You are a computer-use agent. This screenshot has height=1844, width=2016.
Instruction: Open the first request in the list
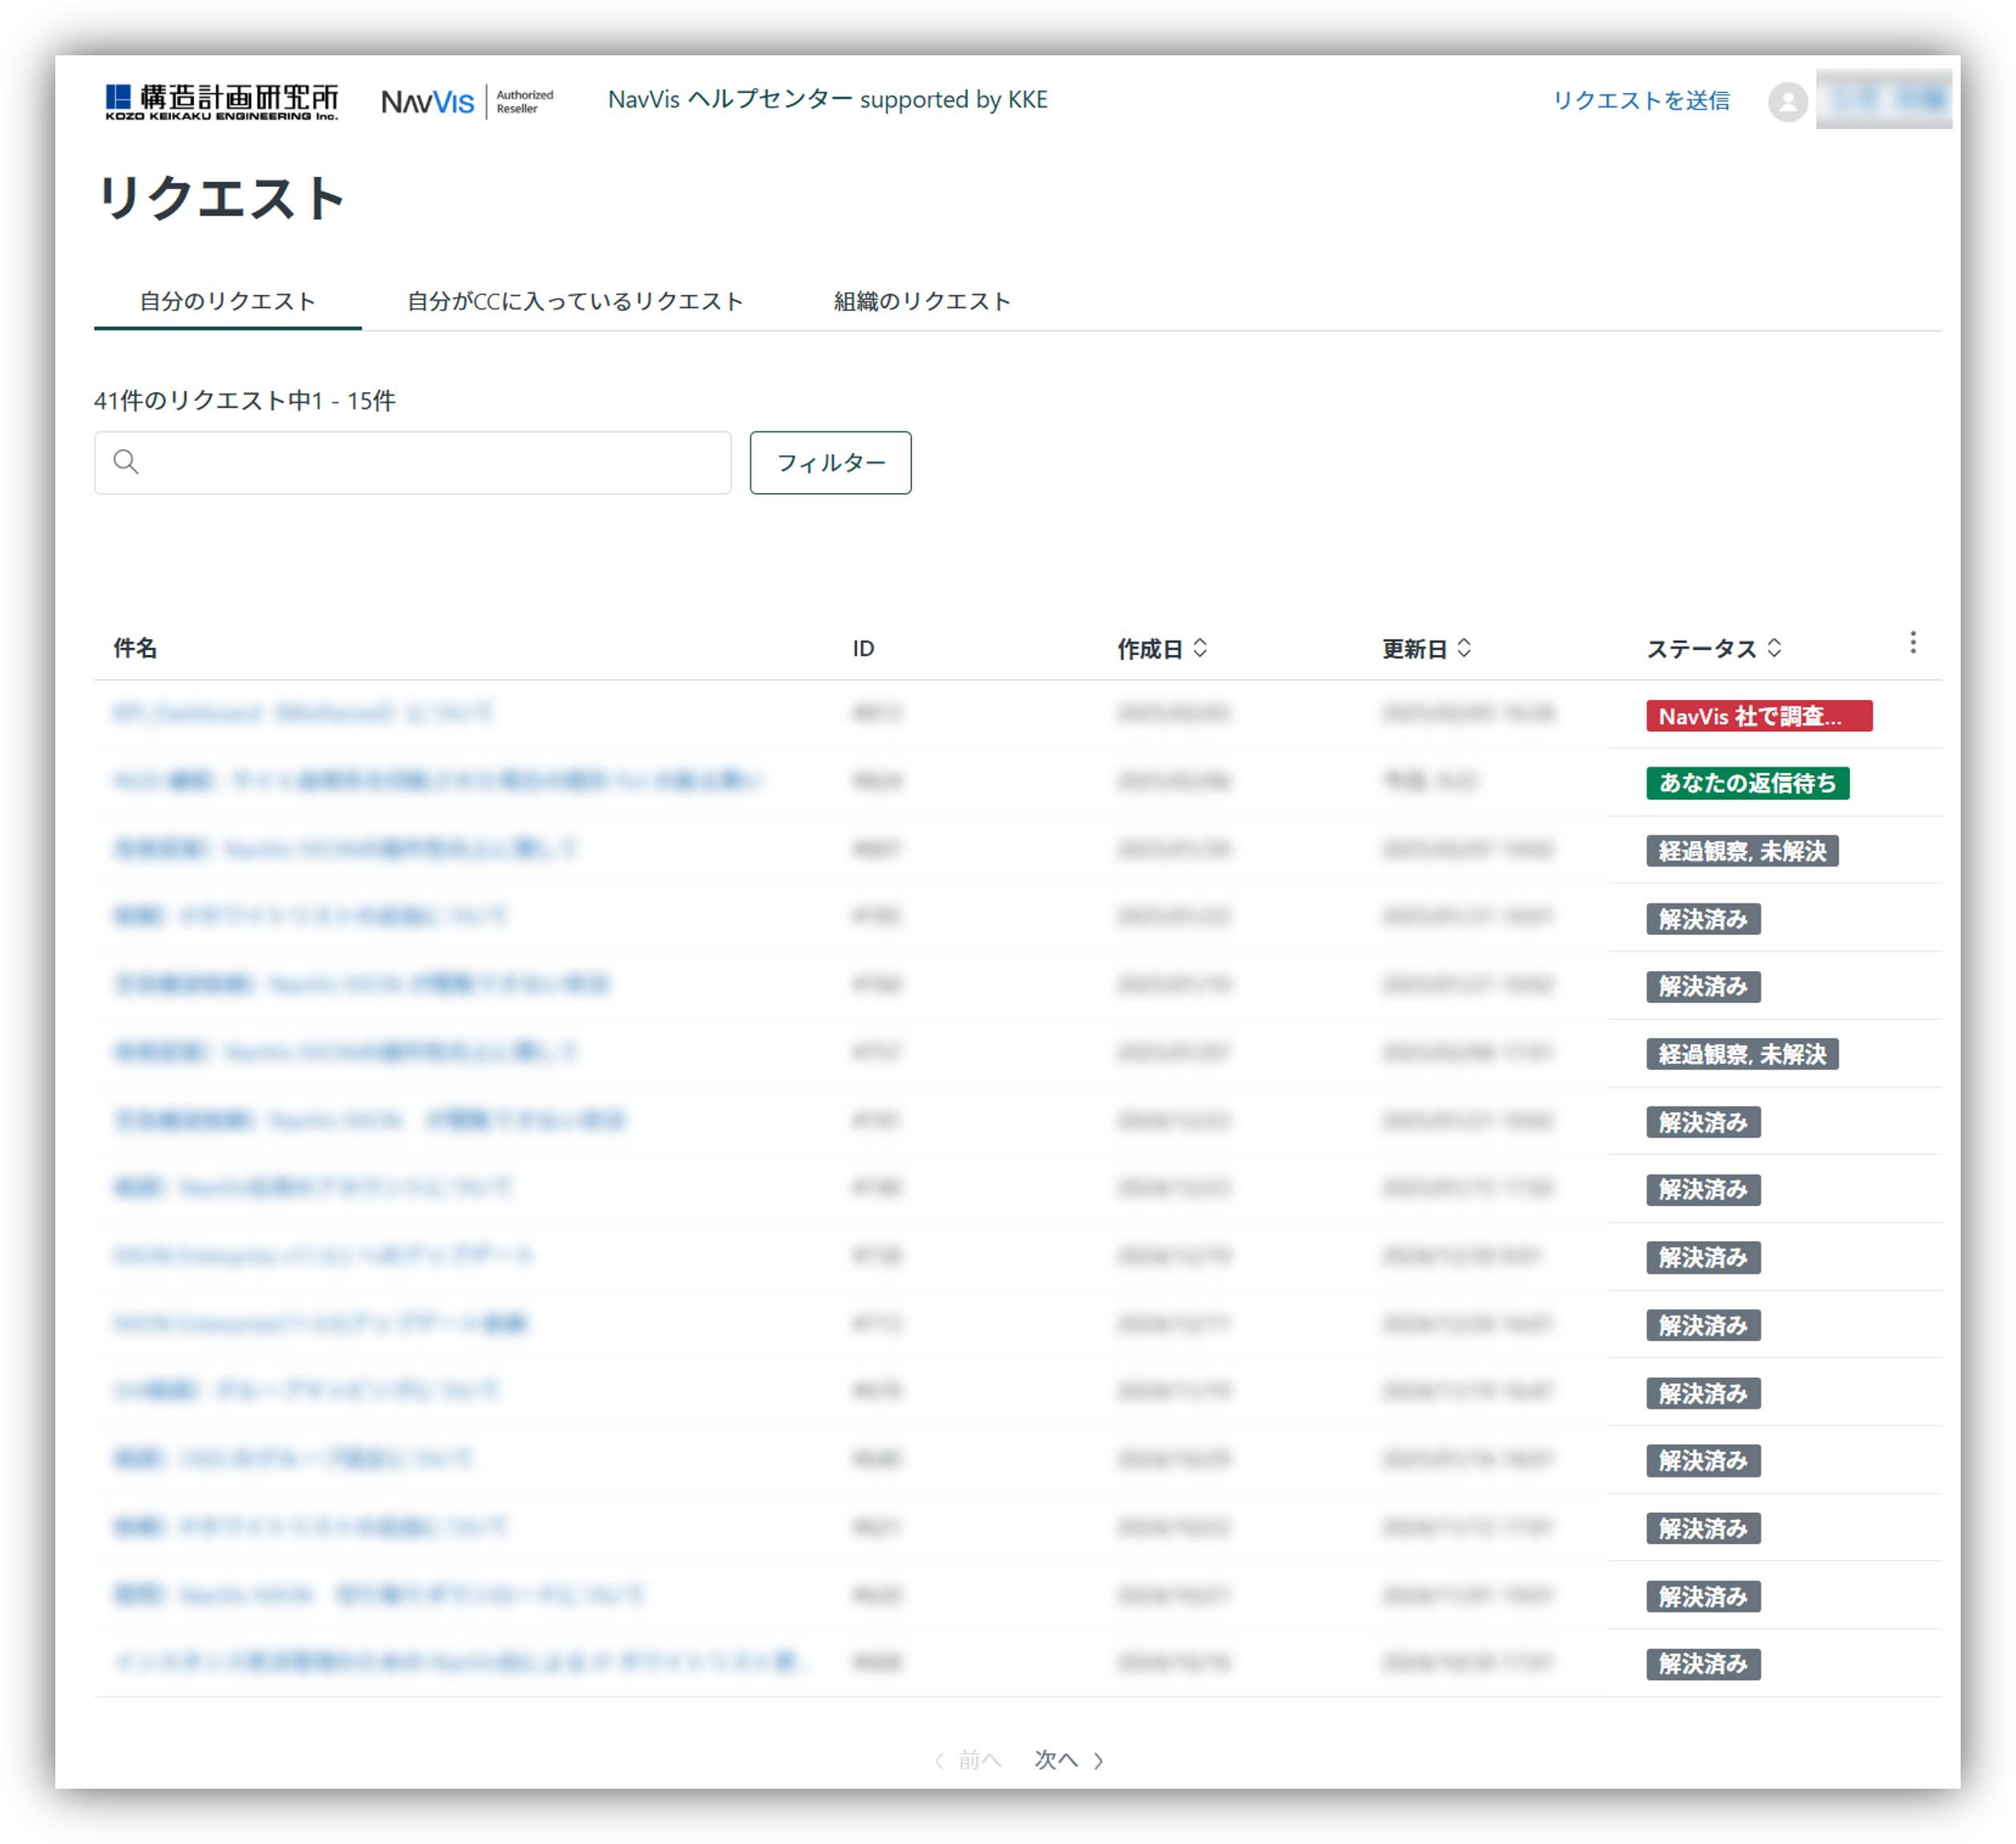(x=303, y=713)
